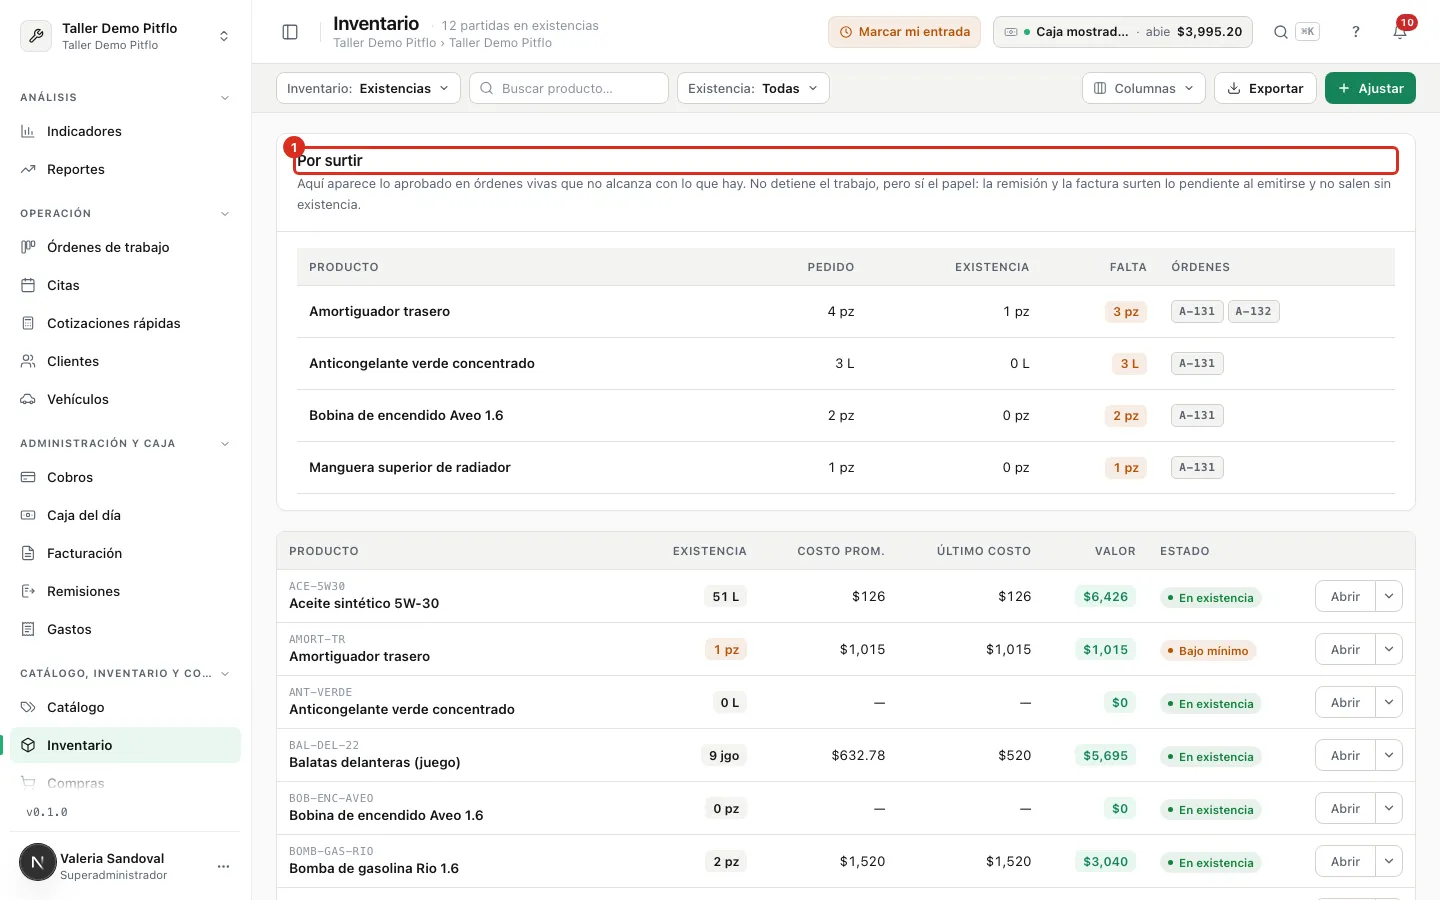Viewport: 1440px width, 900px height.
Task: Click the Exportar button
Action: pyautogui.click(x=1265, y=88)
